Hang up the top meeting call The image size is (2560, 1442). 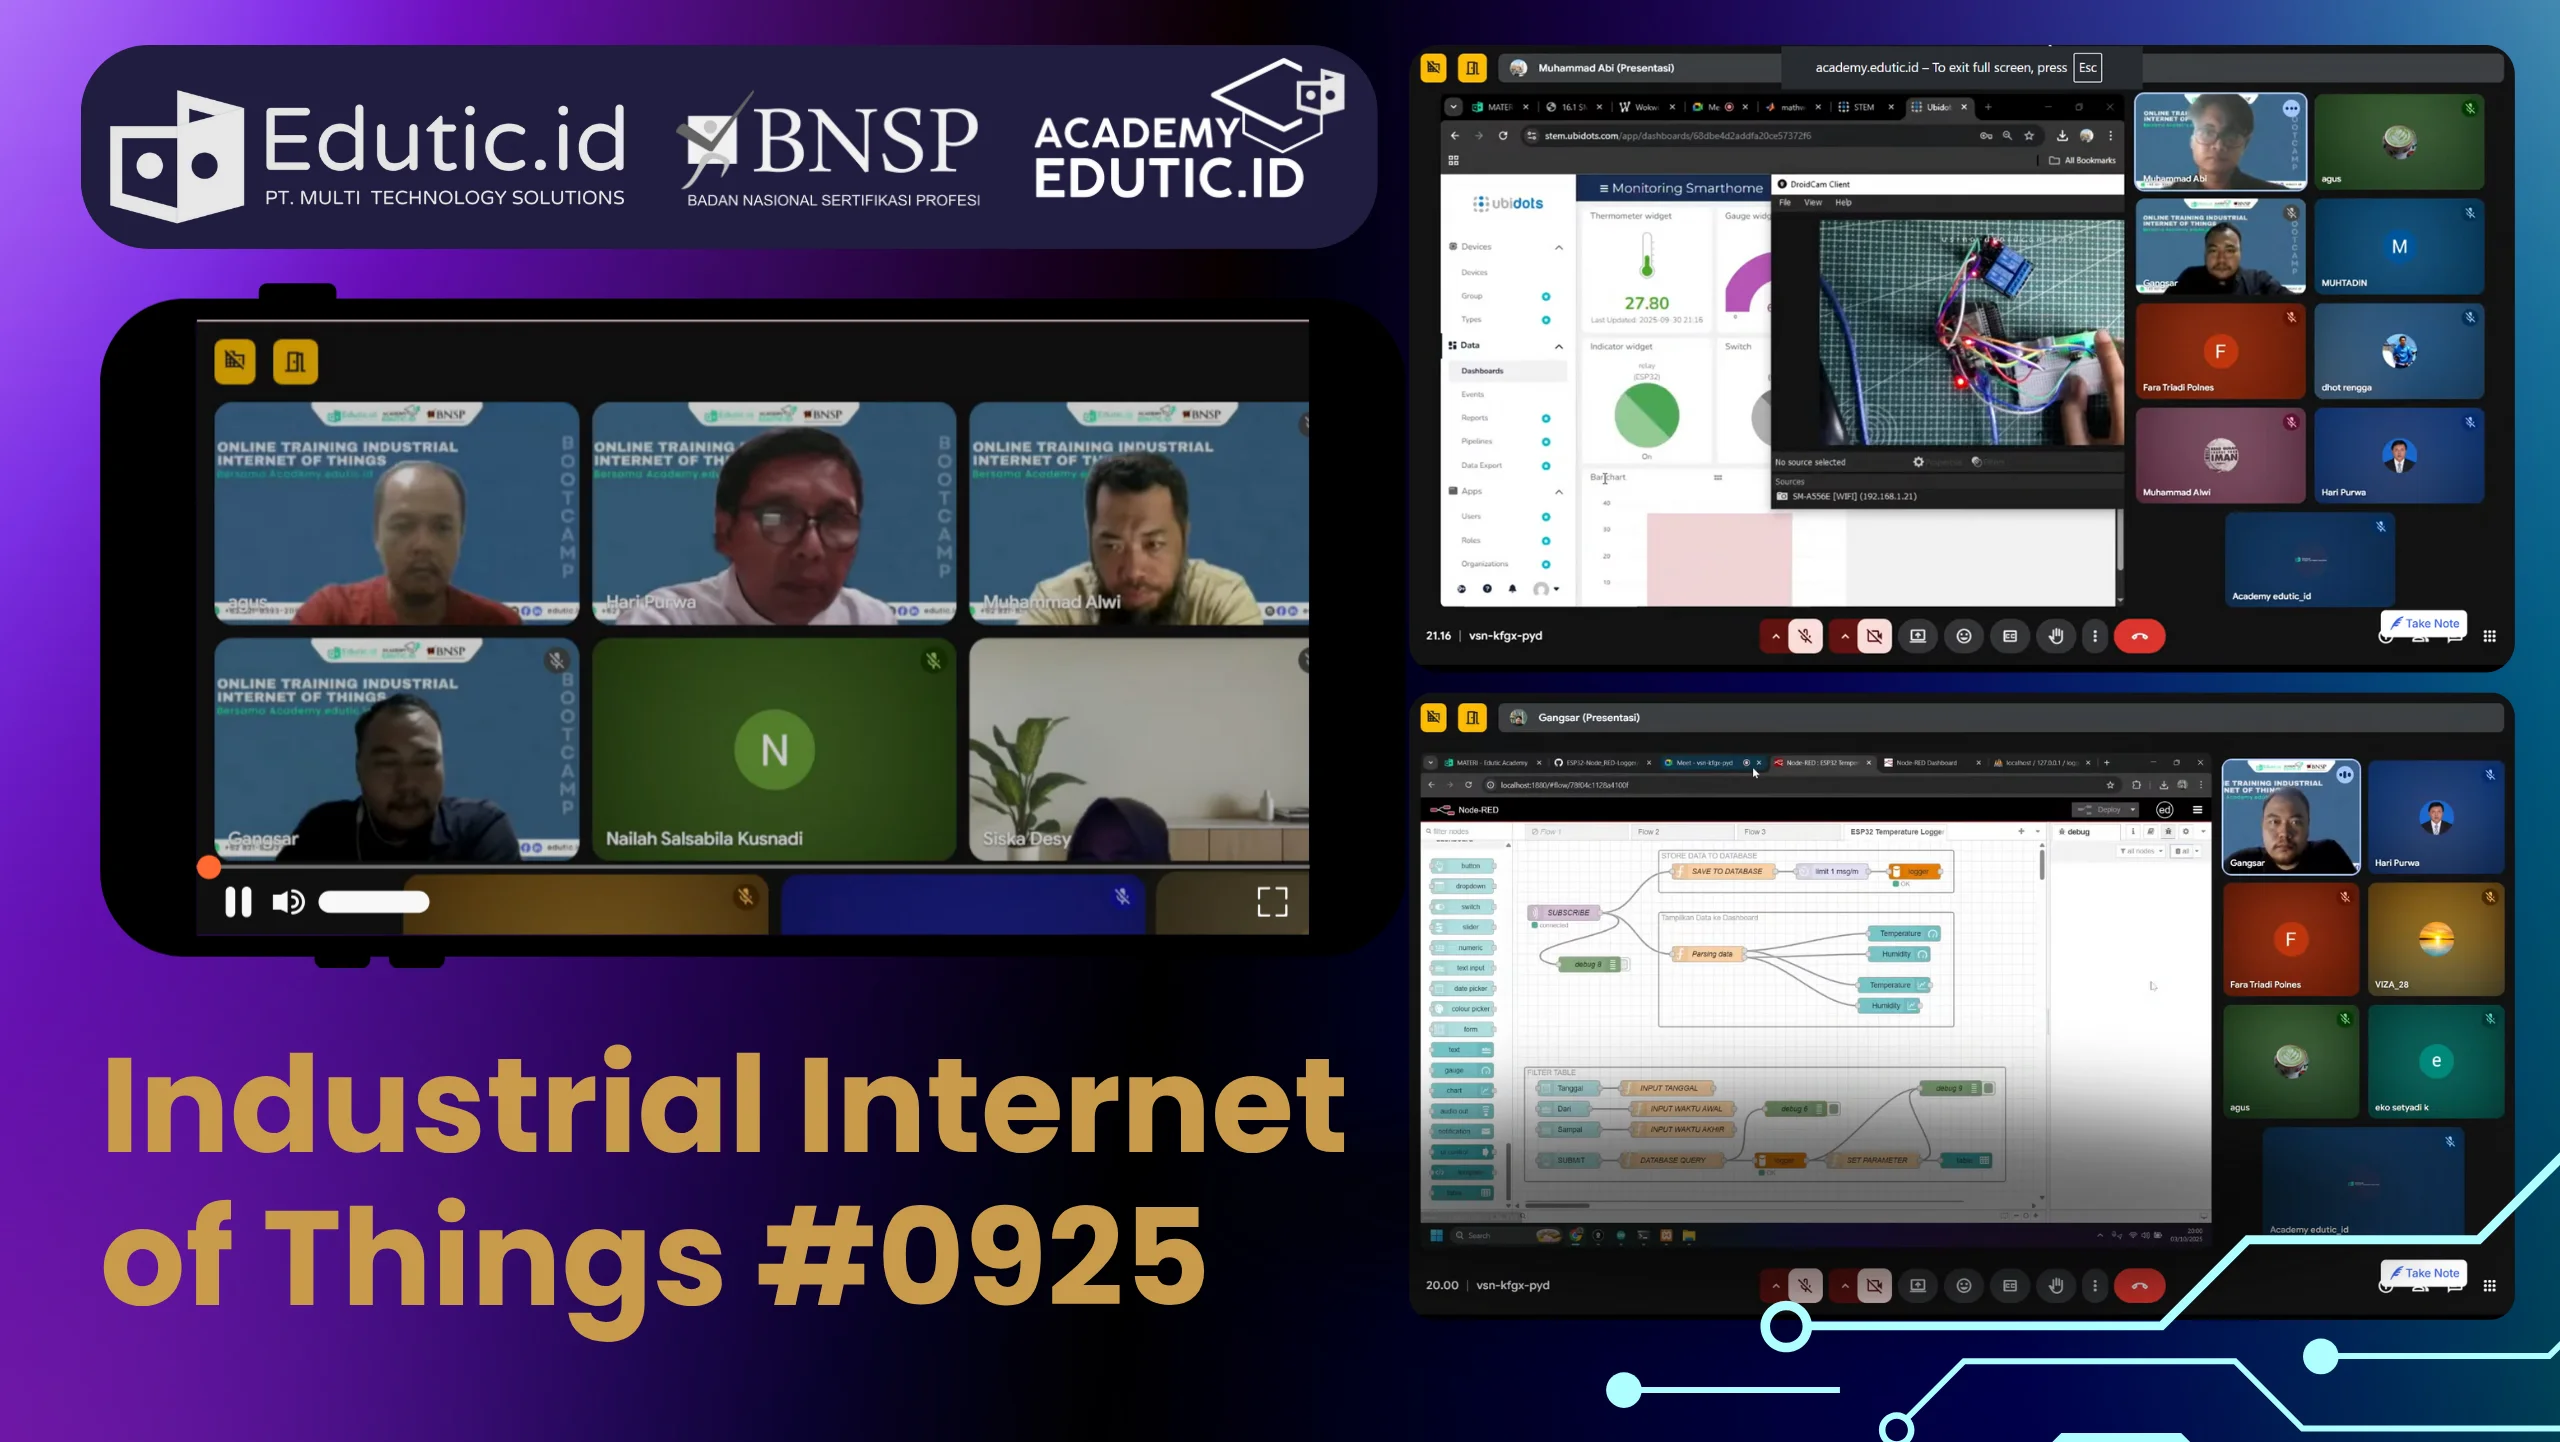(2139, 636)
